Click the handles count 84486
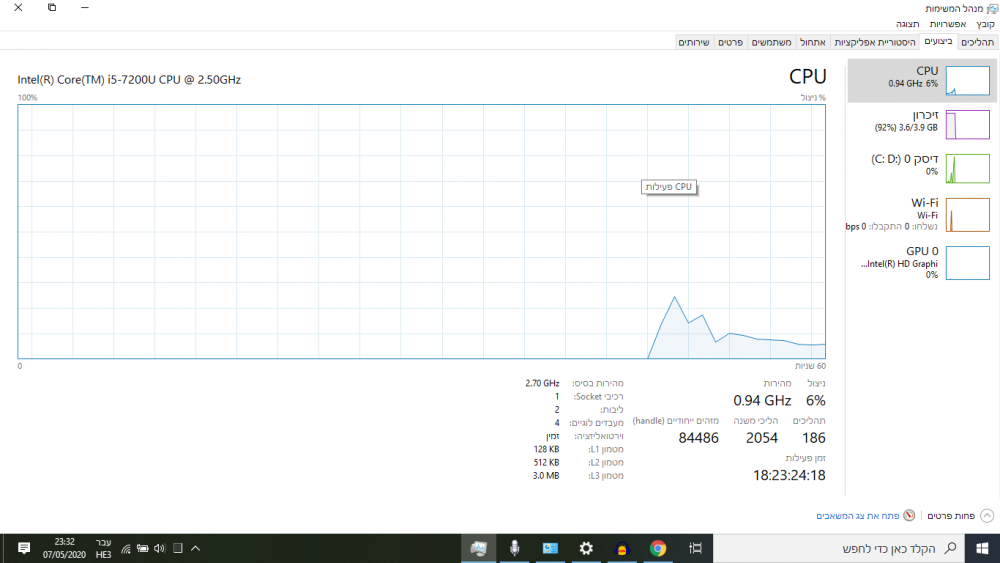1000x563 pixels. point(698,438)
